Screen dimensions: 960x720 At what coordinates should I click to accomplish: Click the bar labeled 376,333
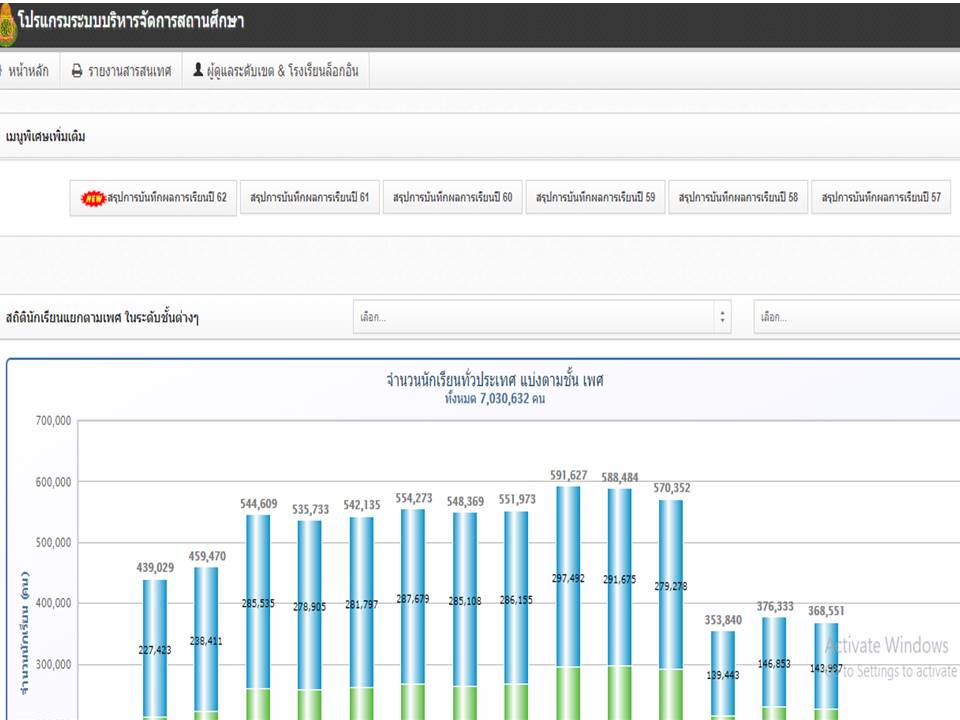coord(774,669)
